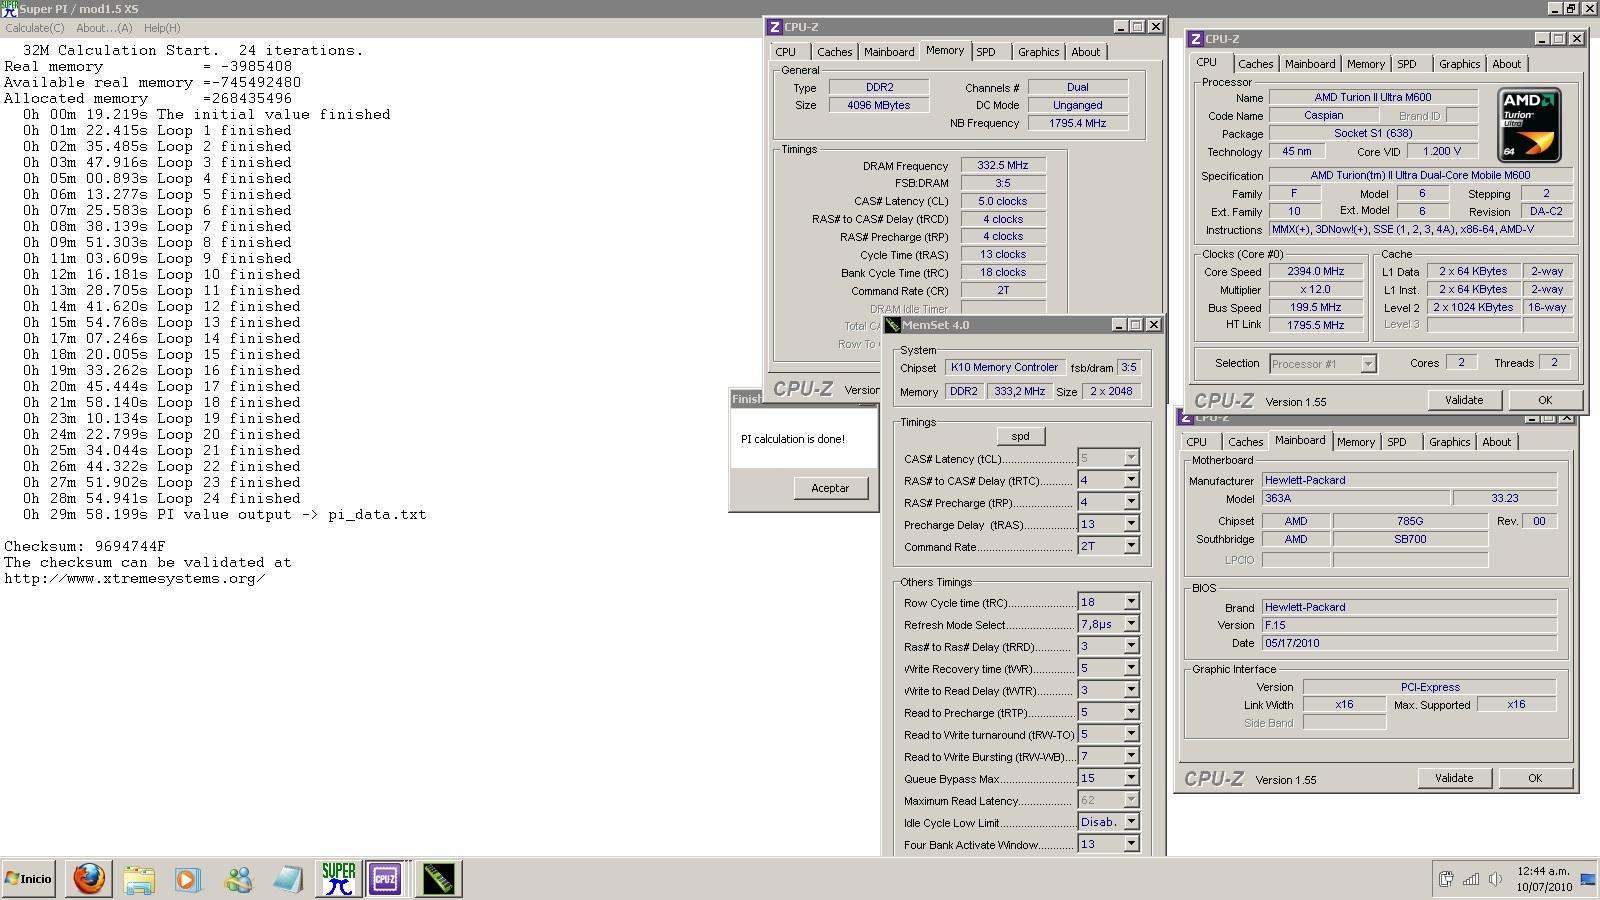1600x900 pixels.
Task: Click Validate in CPU-Z CPU window
Action: 1464,400
